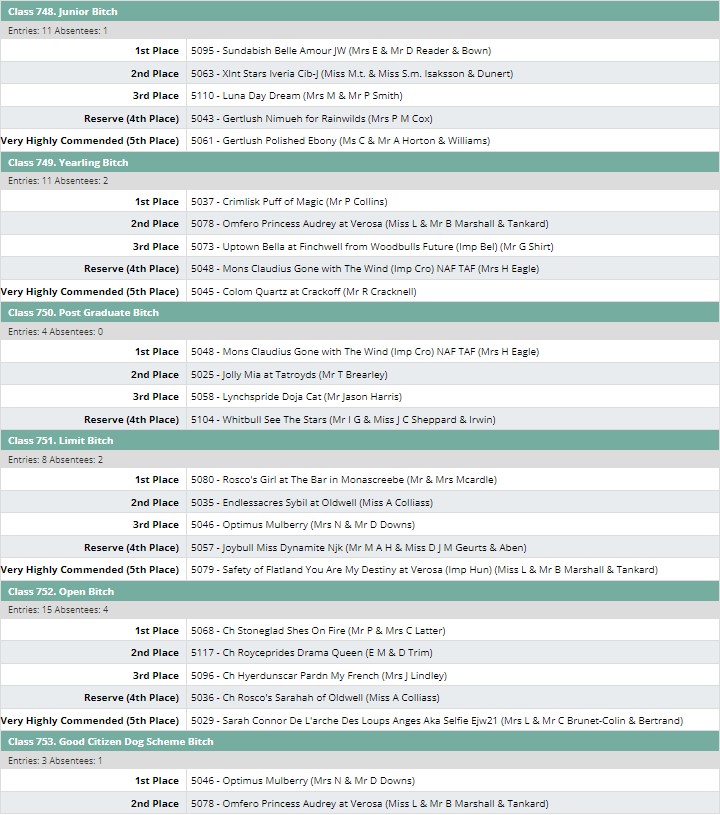Click 'Entries: 3 Absentees: 1' text

(x=55, y=760)
